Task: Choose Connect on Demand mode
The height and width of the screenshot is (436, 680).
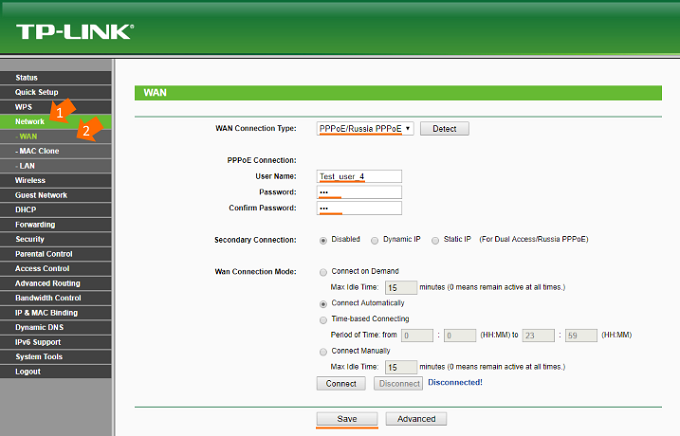Action: (x=322, y=272)
